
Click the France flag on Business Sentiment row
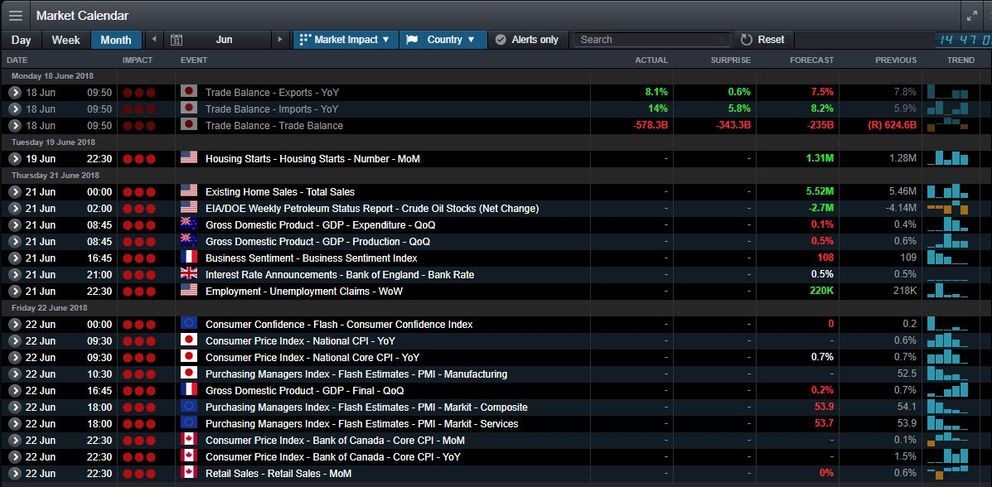pos(189,257)
